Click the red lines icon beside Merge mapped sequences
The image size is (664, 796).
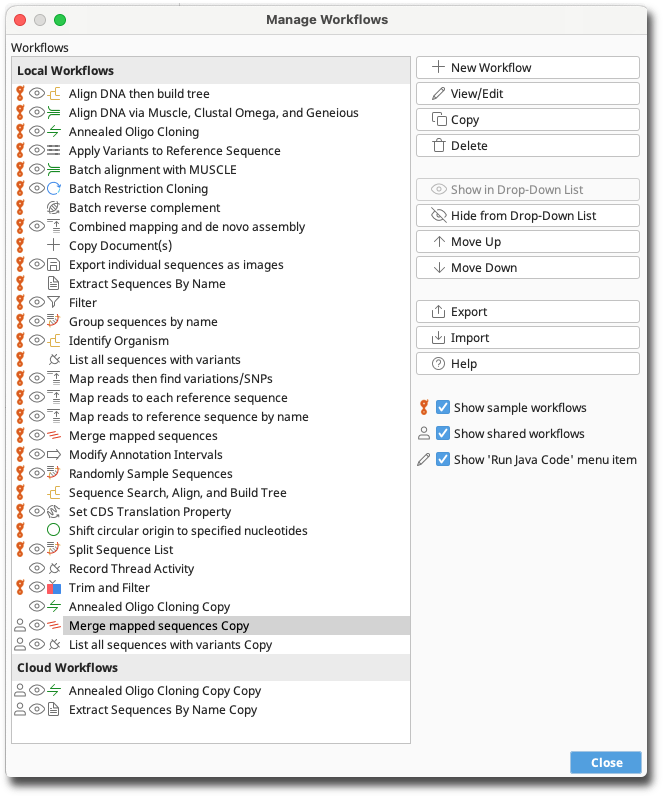point(54,436)
